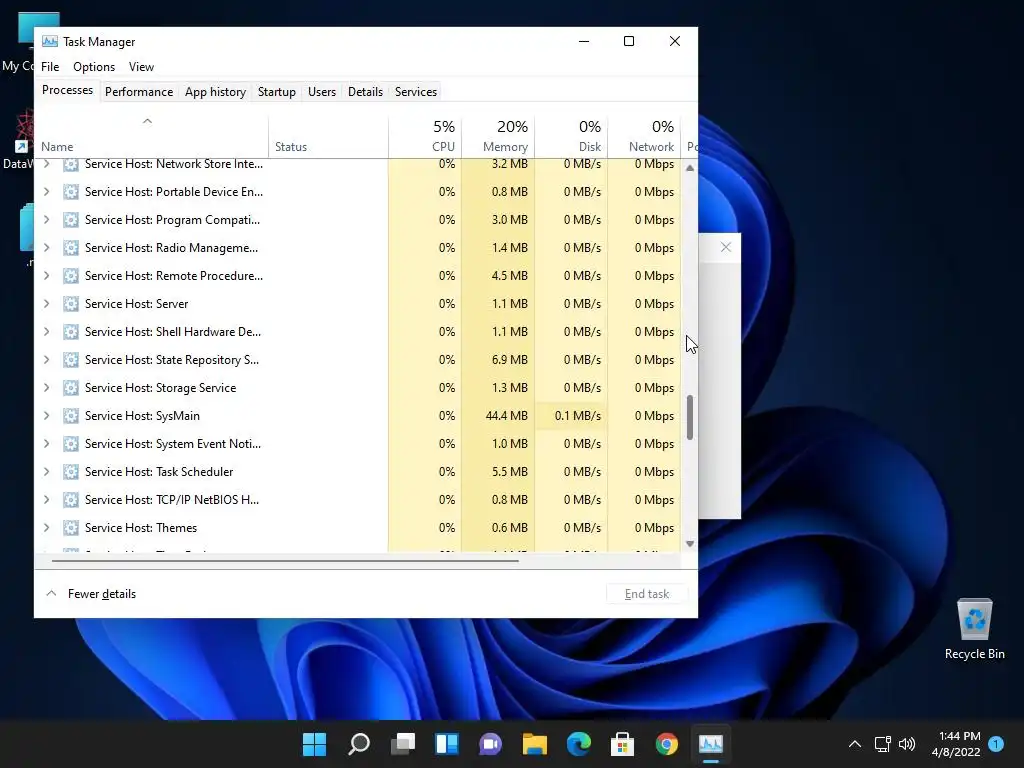
Task: Click the End task button
Action: (x=647, y=594)
